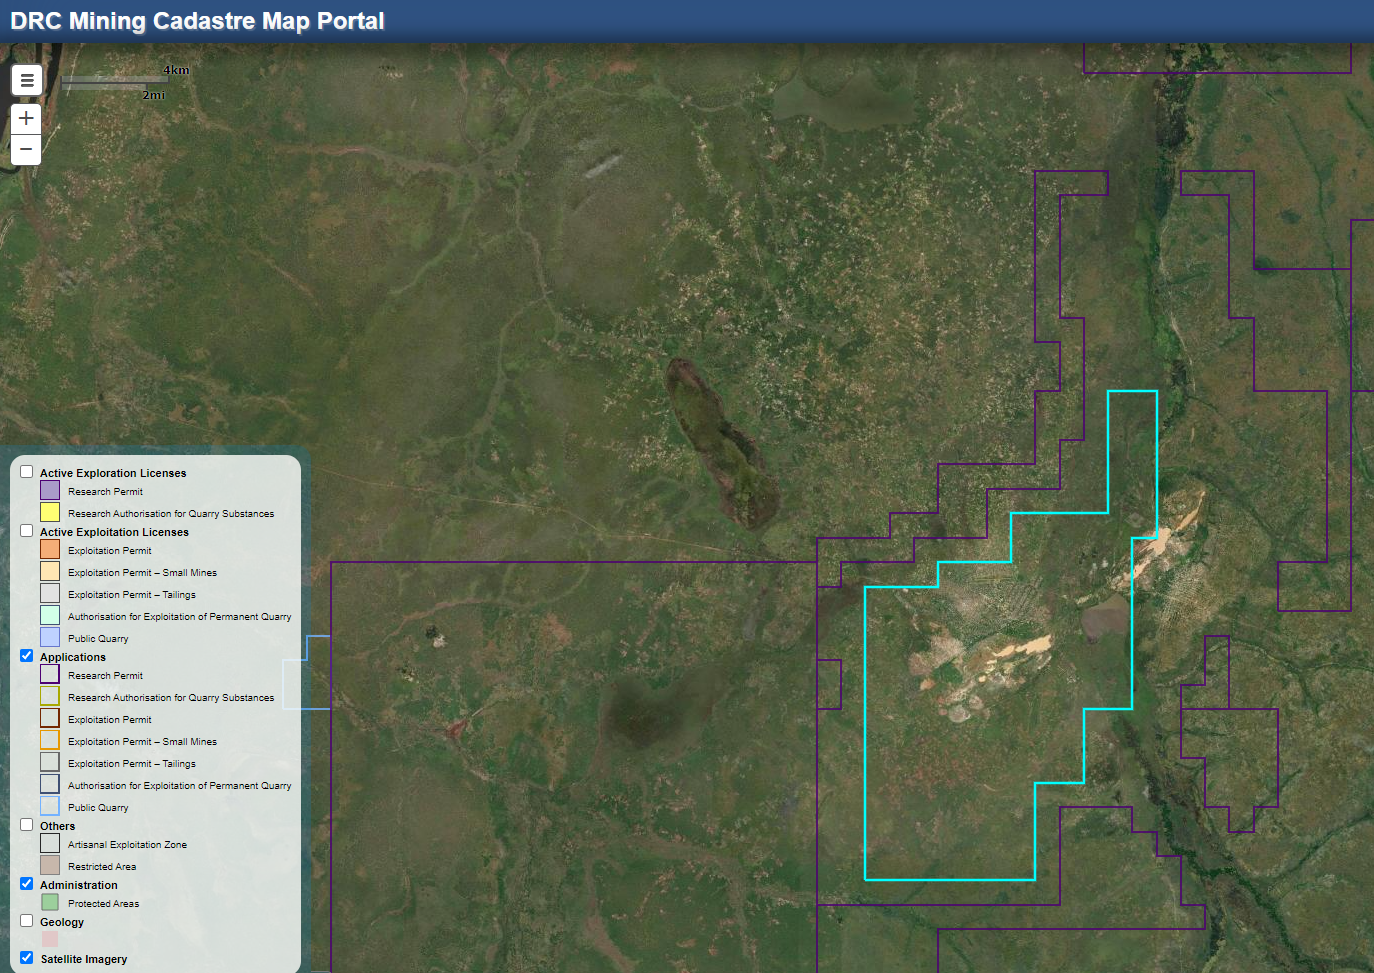The image size is (1374, 973).
Task: Turn on the Others layer group
Action: [27, 825]
